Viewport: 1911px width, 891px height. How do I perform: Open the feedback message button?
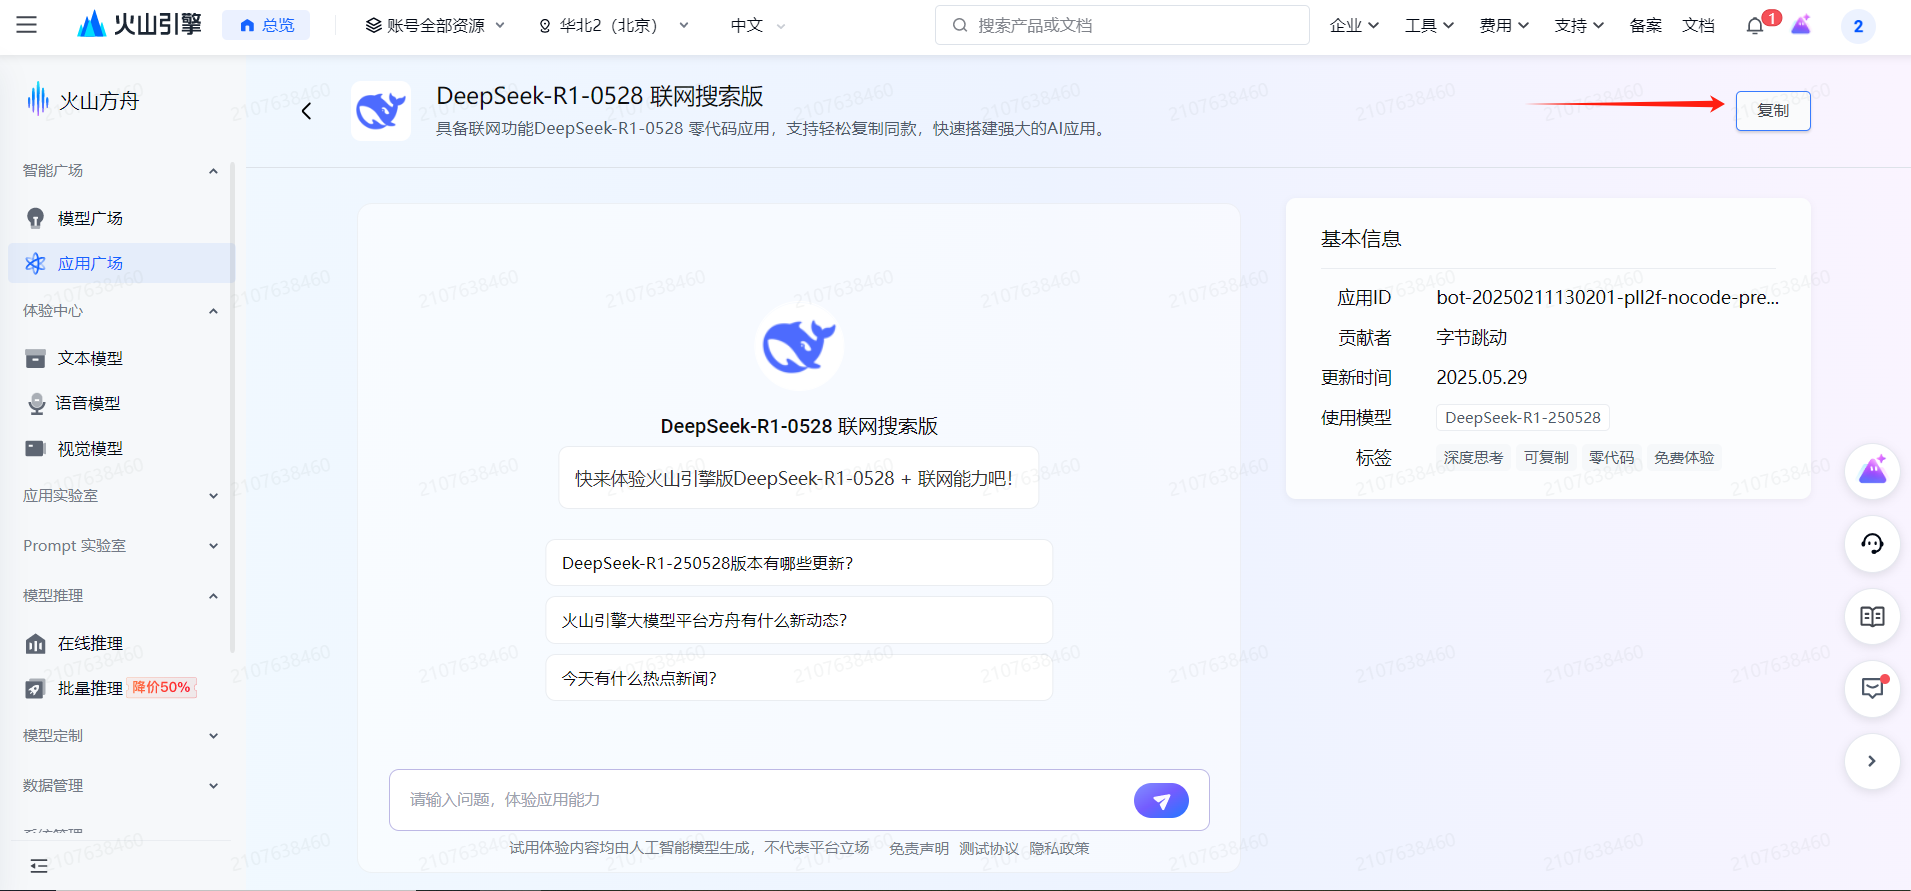[x=1872, y=688]
